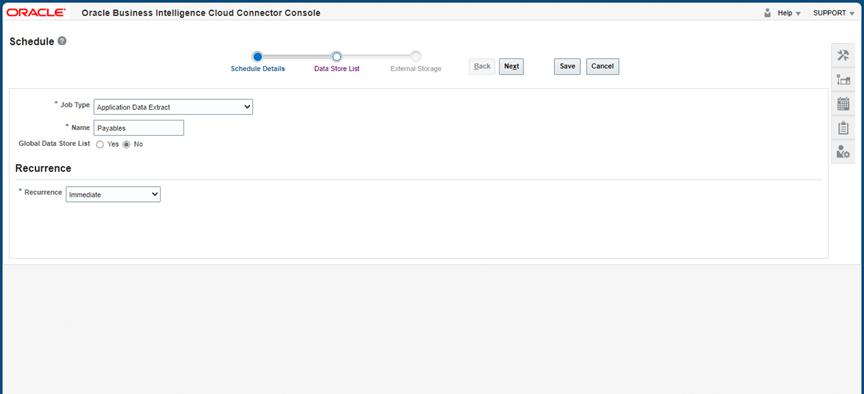The image size is (864, 394).
Task: Click the Name input field containing Payables
Action: pos(139,128)
